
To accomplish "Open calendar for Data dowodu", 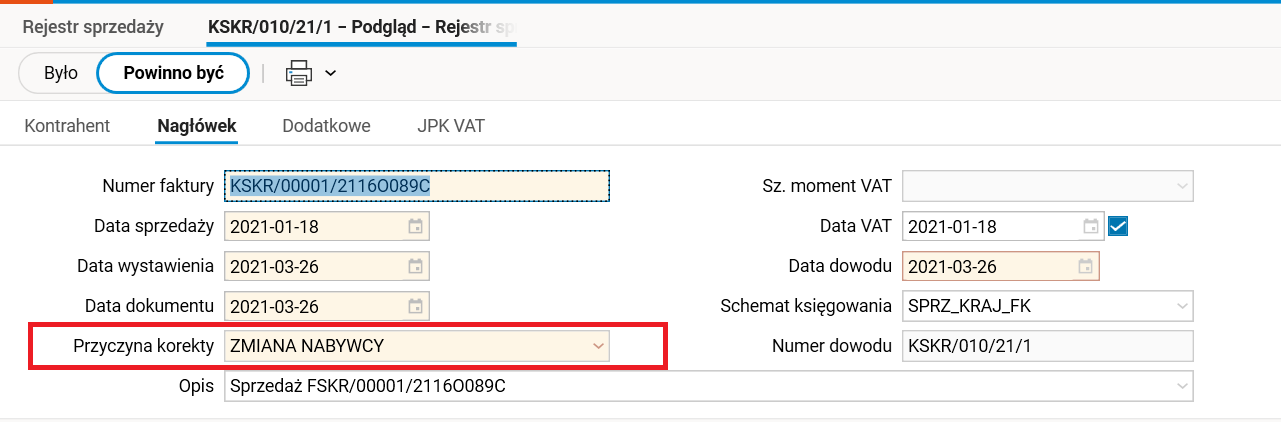I will coord(1085,267).
